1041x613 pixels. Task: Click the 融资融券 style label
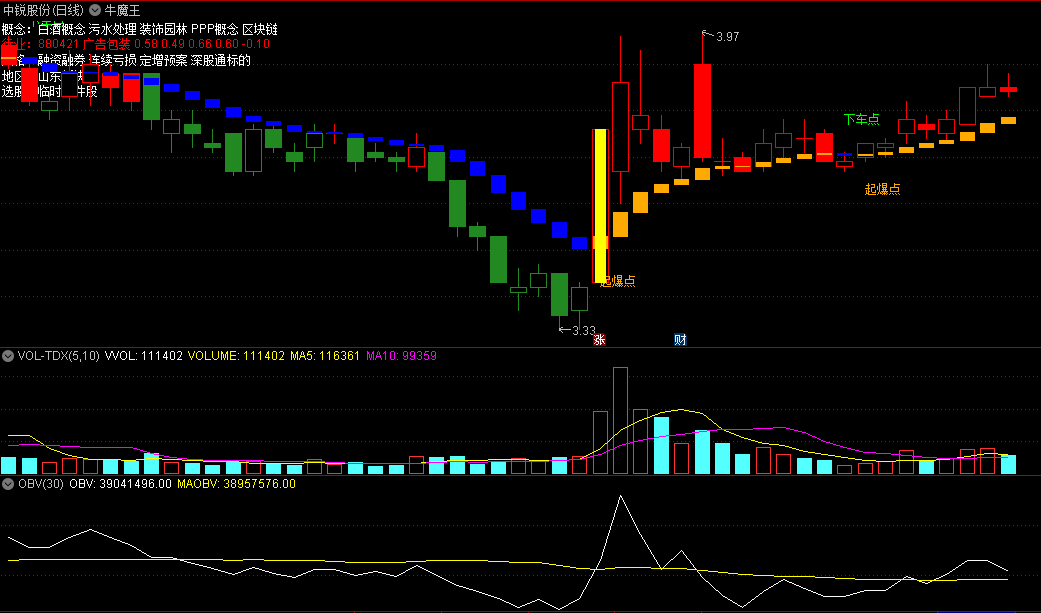pyautogui.click(x=62, y=60)
